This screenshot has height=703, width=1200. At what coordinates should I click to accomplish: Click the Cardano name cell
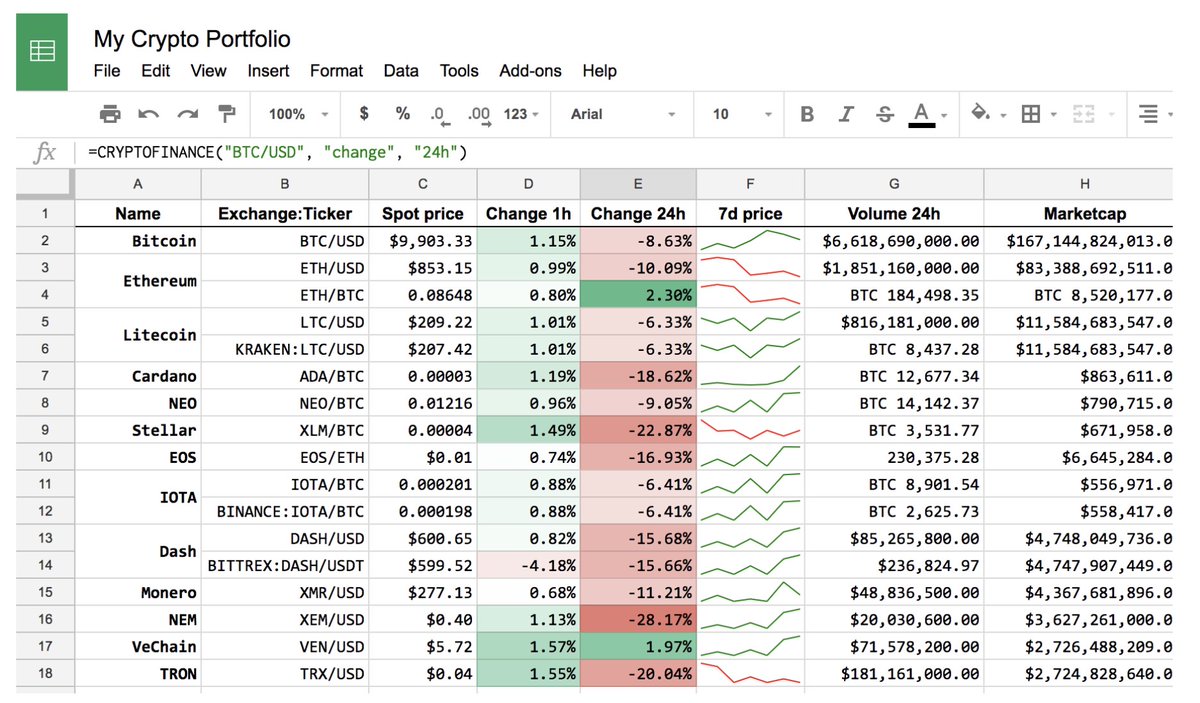pyautogui.click(x=137, y=376)
